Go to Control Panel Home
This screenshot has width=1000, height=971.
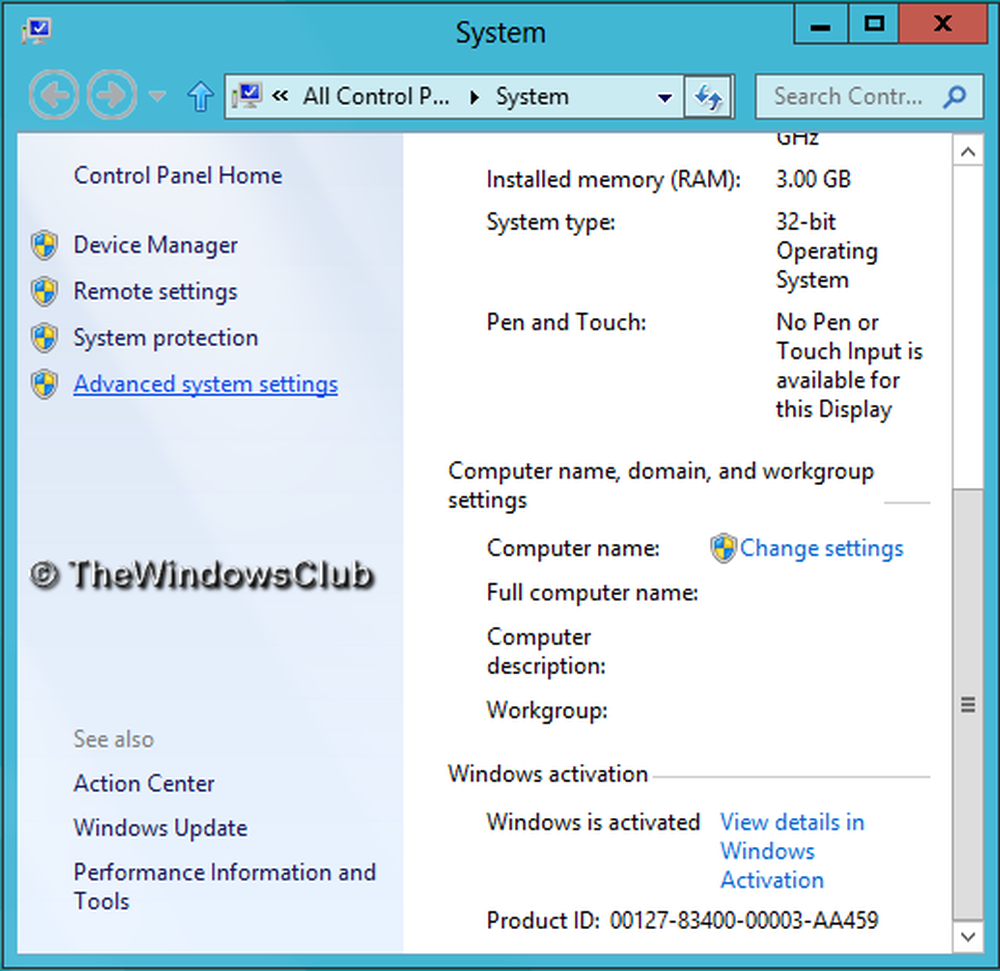(x=177, y=175)
